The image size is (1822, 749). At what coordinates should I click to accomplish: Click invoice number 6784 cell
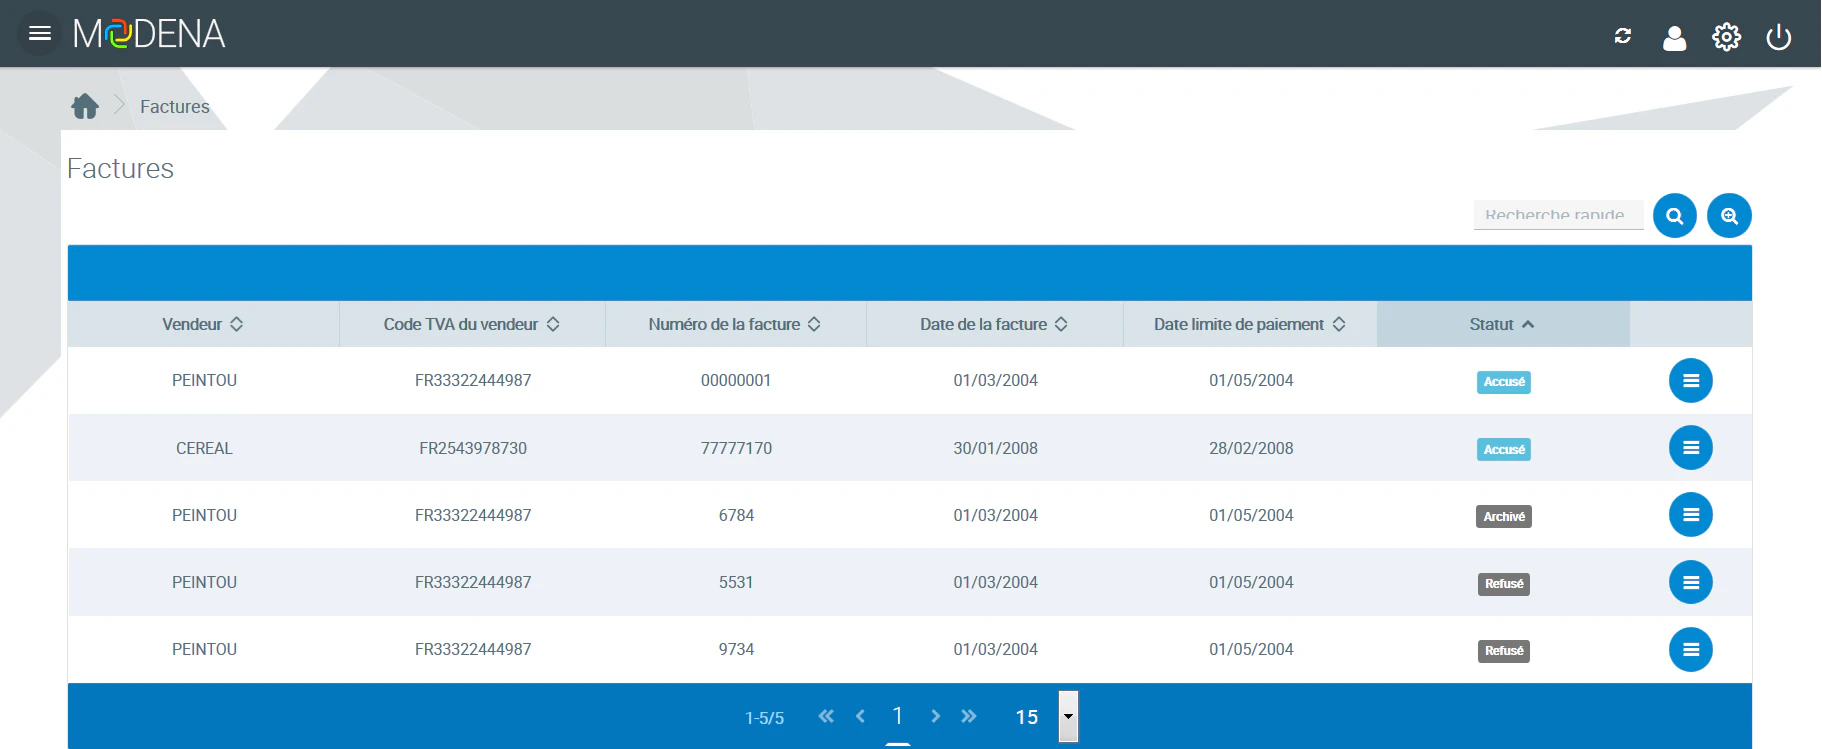(736, 515)
